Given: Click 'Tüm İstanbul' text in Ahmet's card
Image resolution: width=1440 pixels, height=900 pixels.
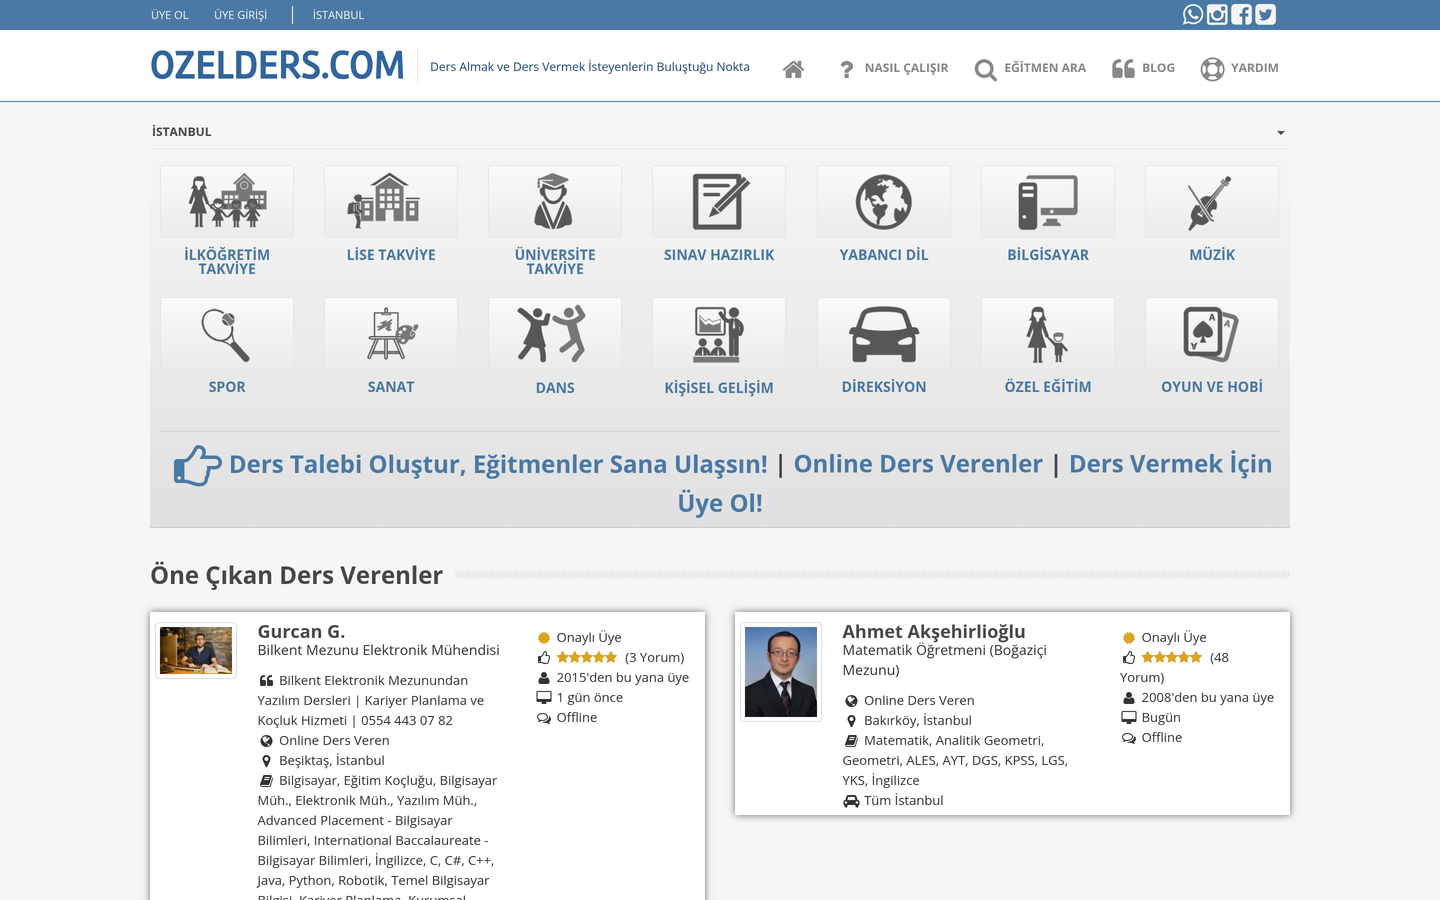Looking at the screenshot, I should (904, 801).
